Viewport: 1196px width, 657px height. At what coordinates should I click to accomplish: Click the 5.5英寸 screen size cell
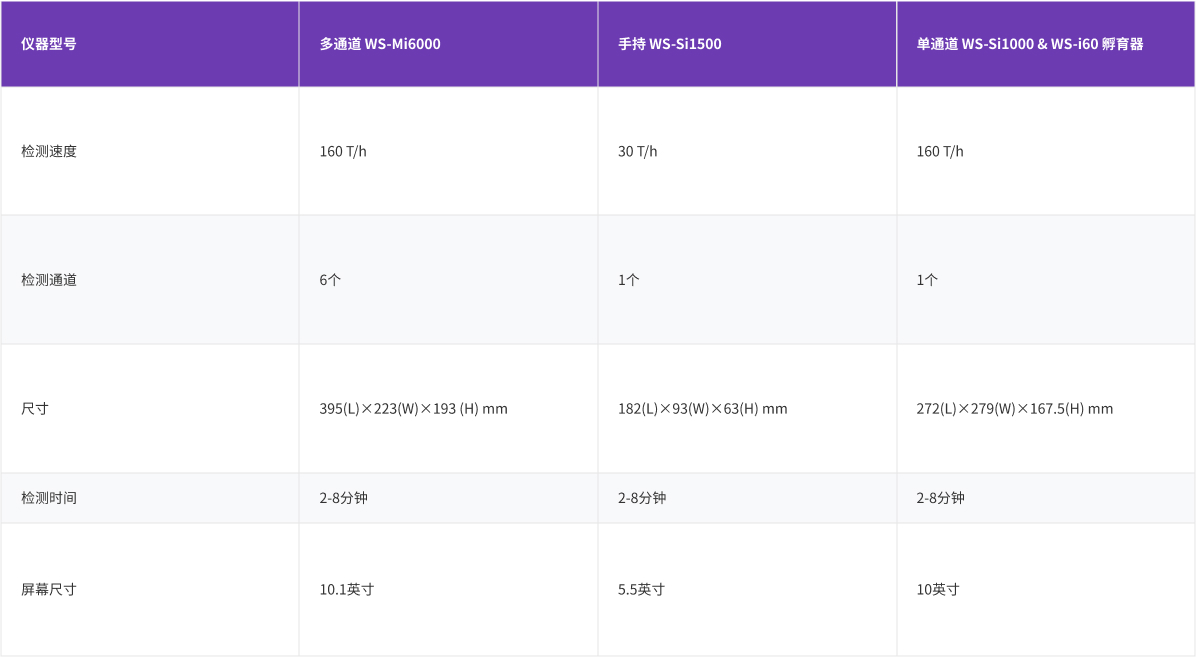pos(641,590)
